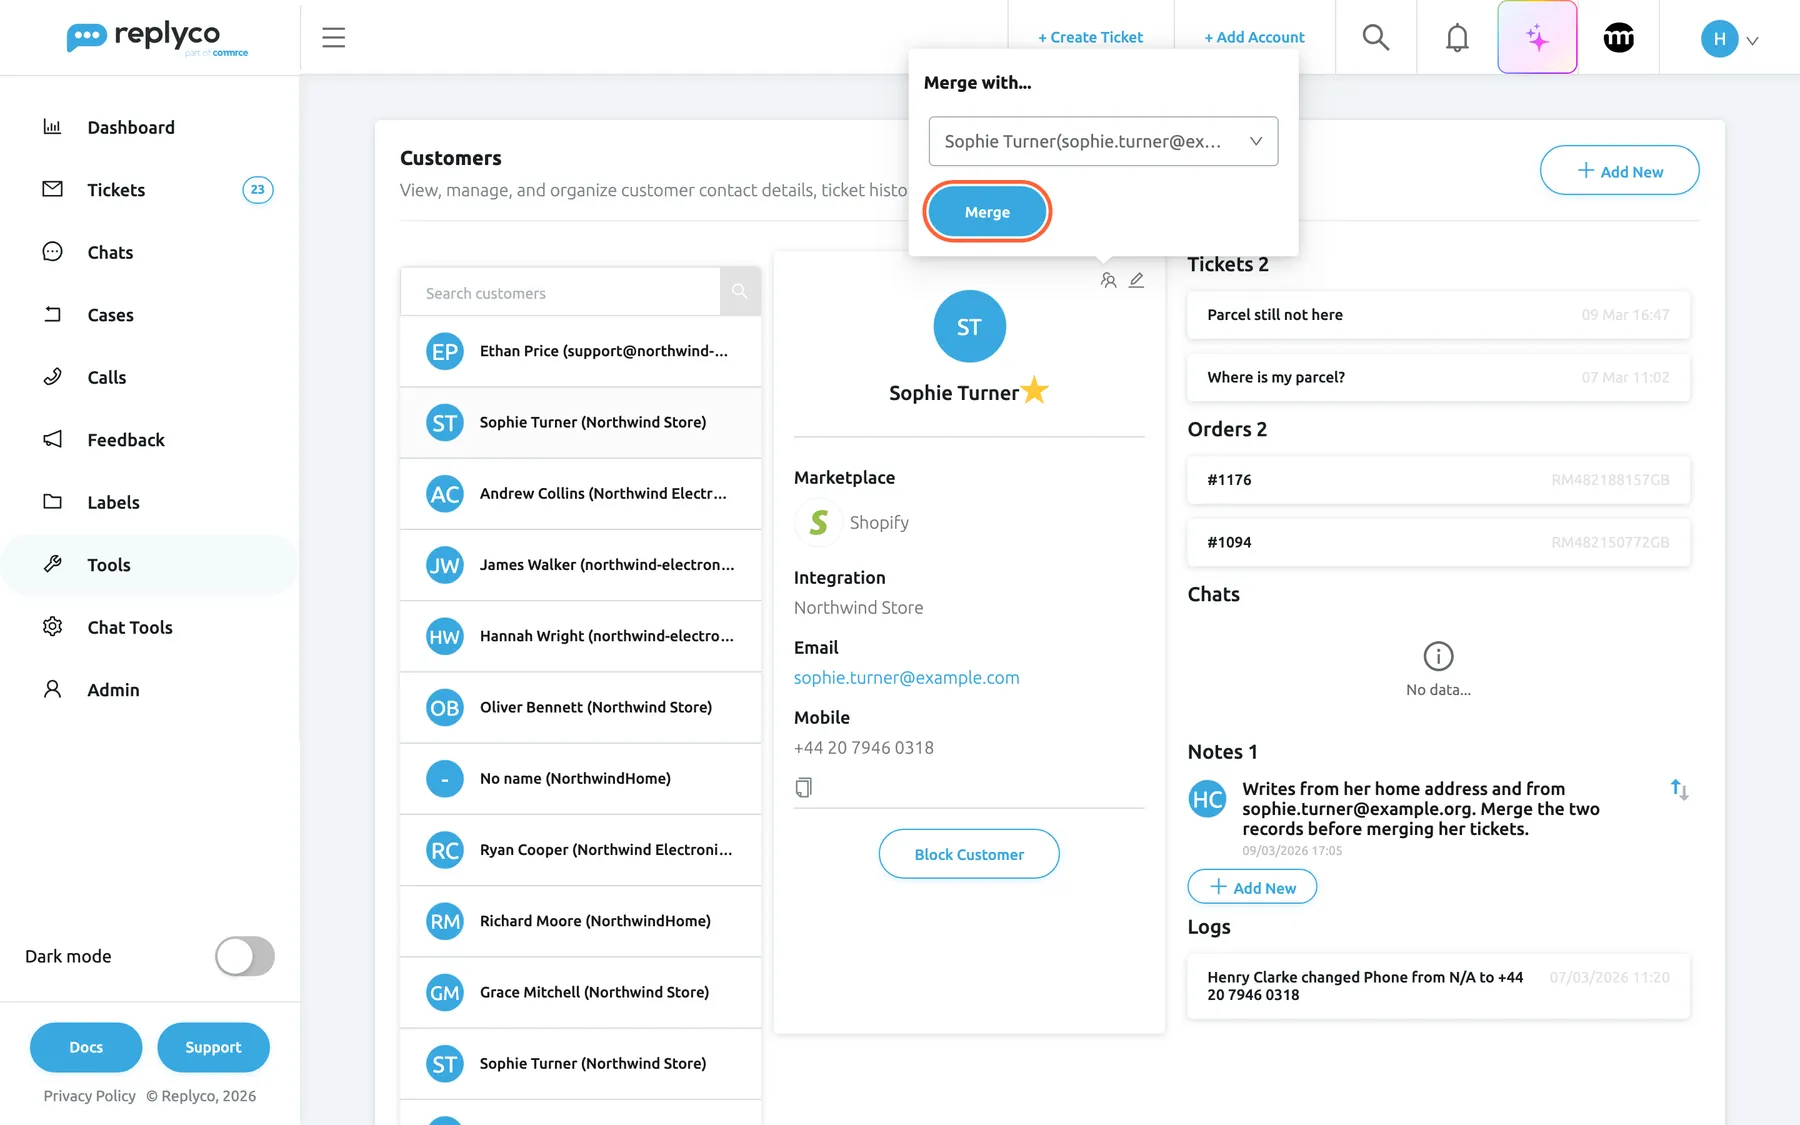
Task: Click + Create Ticket link
Action: click(1090, 38)
